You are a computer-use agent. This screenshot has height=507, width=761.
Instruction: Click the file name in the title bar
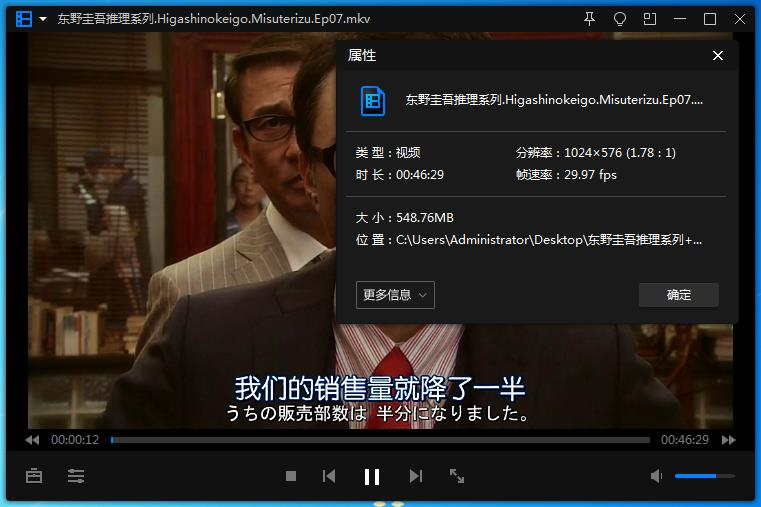click(x=214, y=19)
